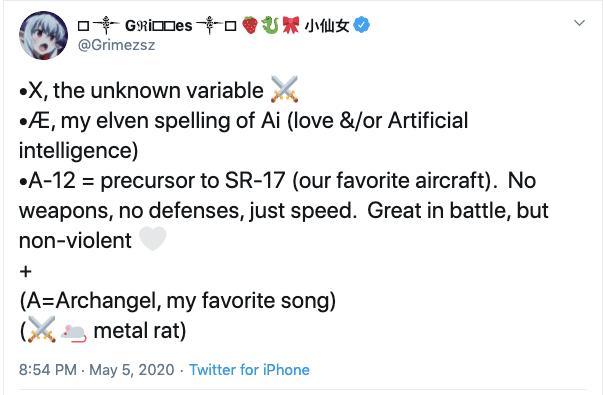Click the blue verified badge

[x=361, y=25]
